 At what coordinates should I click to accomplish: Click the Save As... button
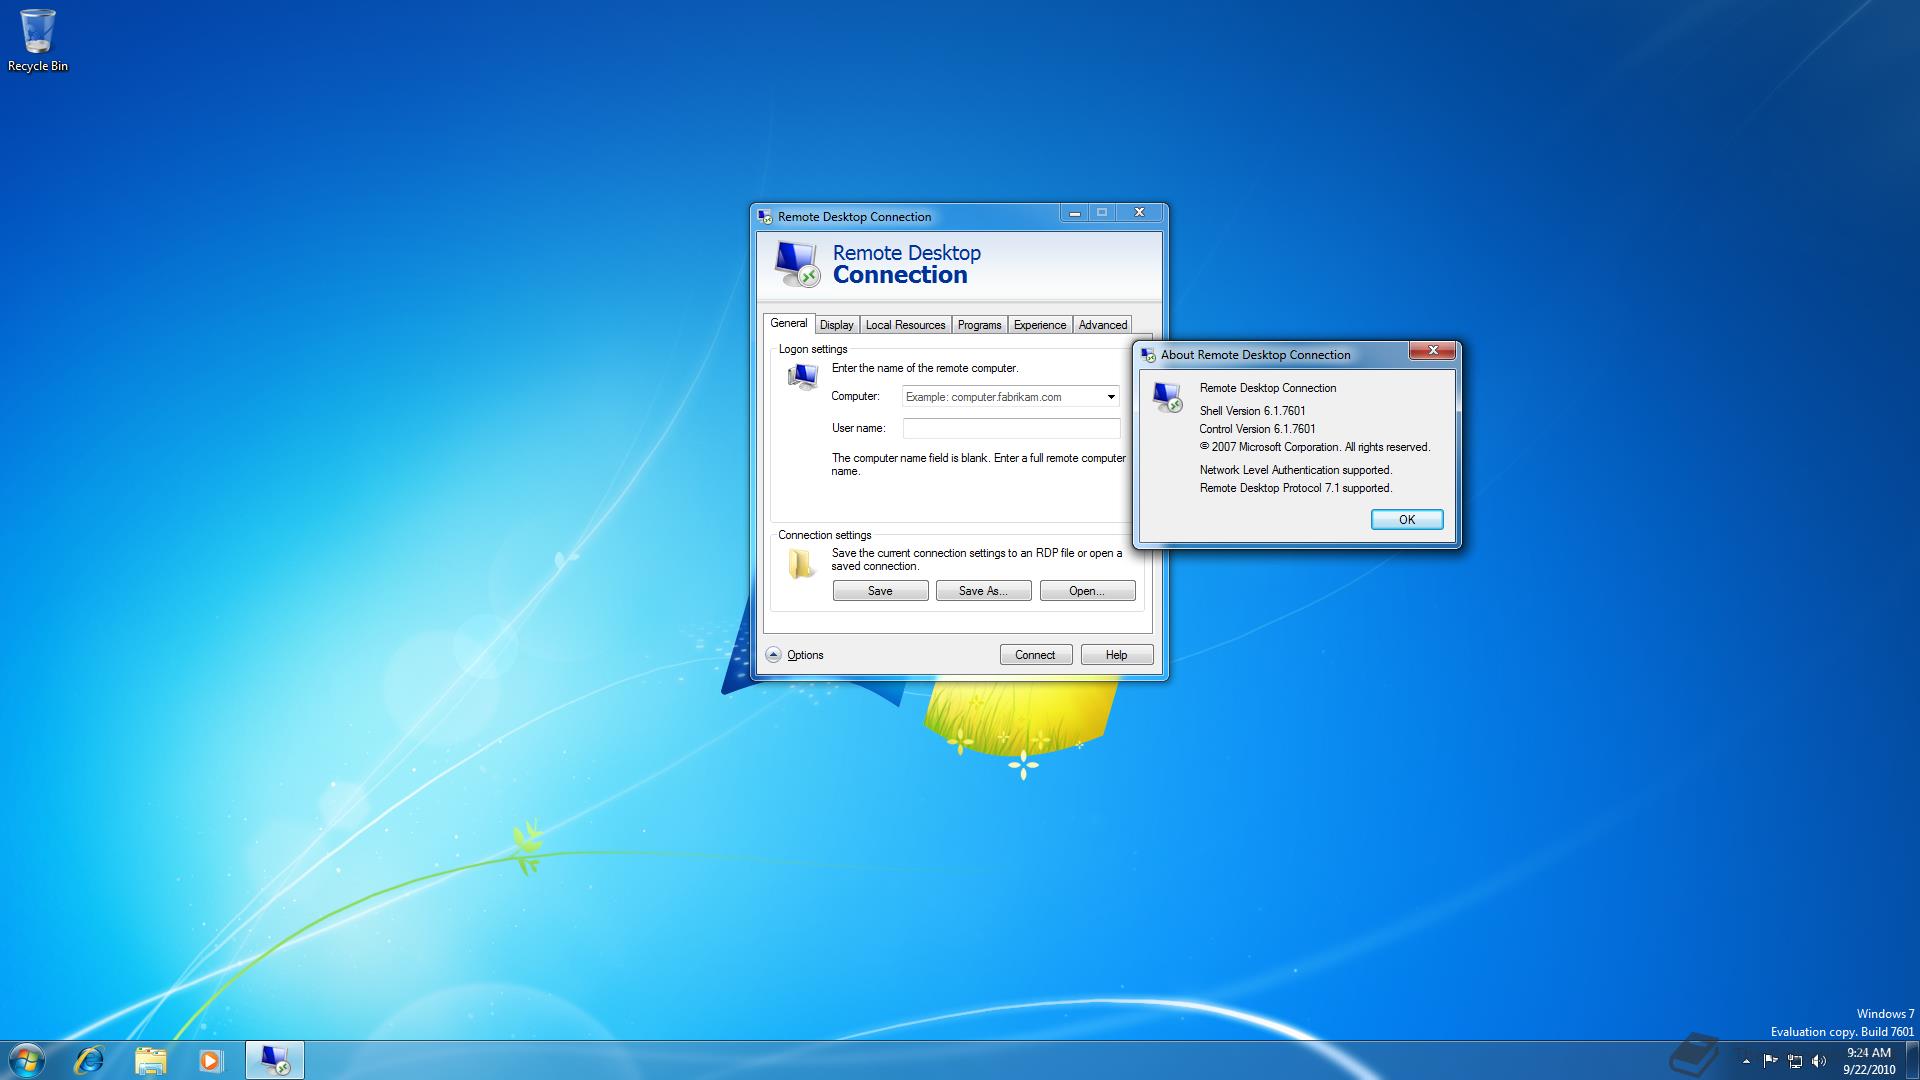983,591
